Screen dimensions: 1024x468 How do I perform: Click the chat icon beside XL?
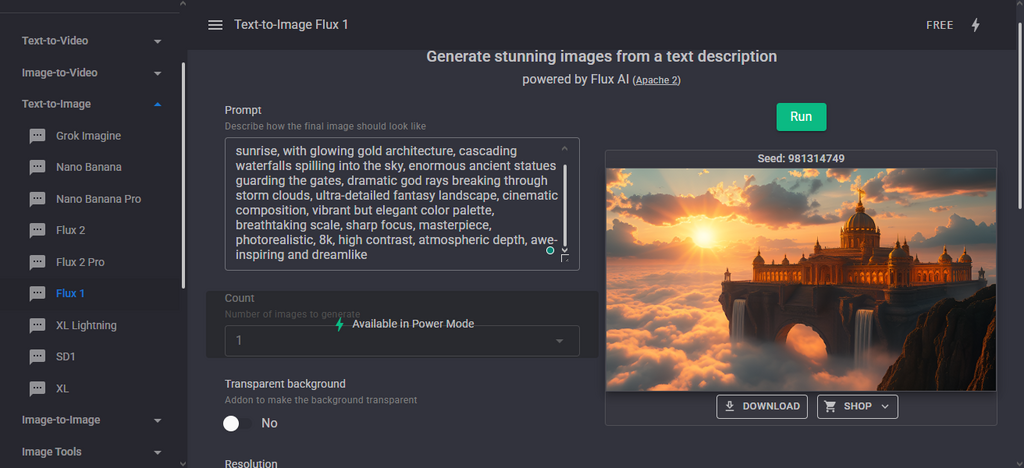point(38,389)
